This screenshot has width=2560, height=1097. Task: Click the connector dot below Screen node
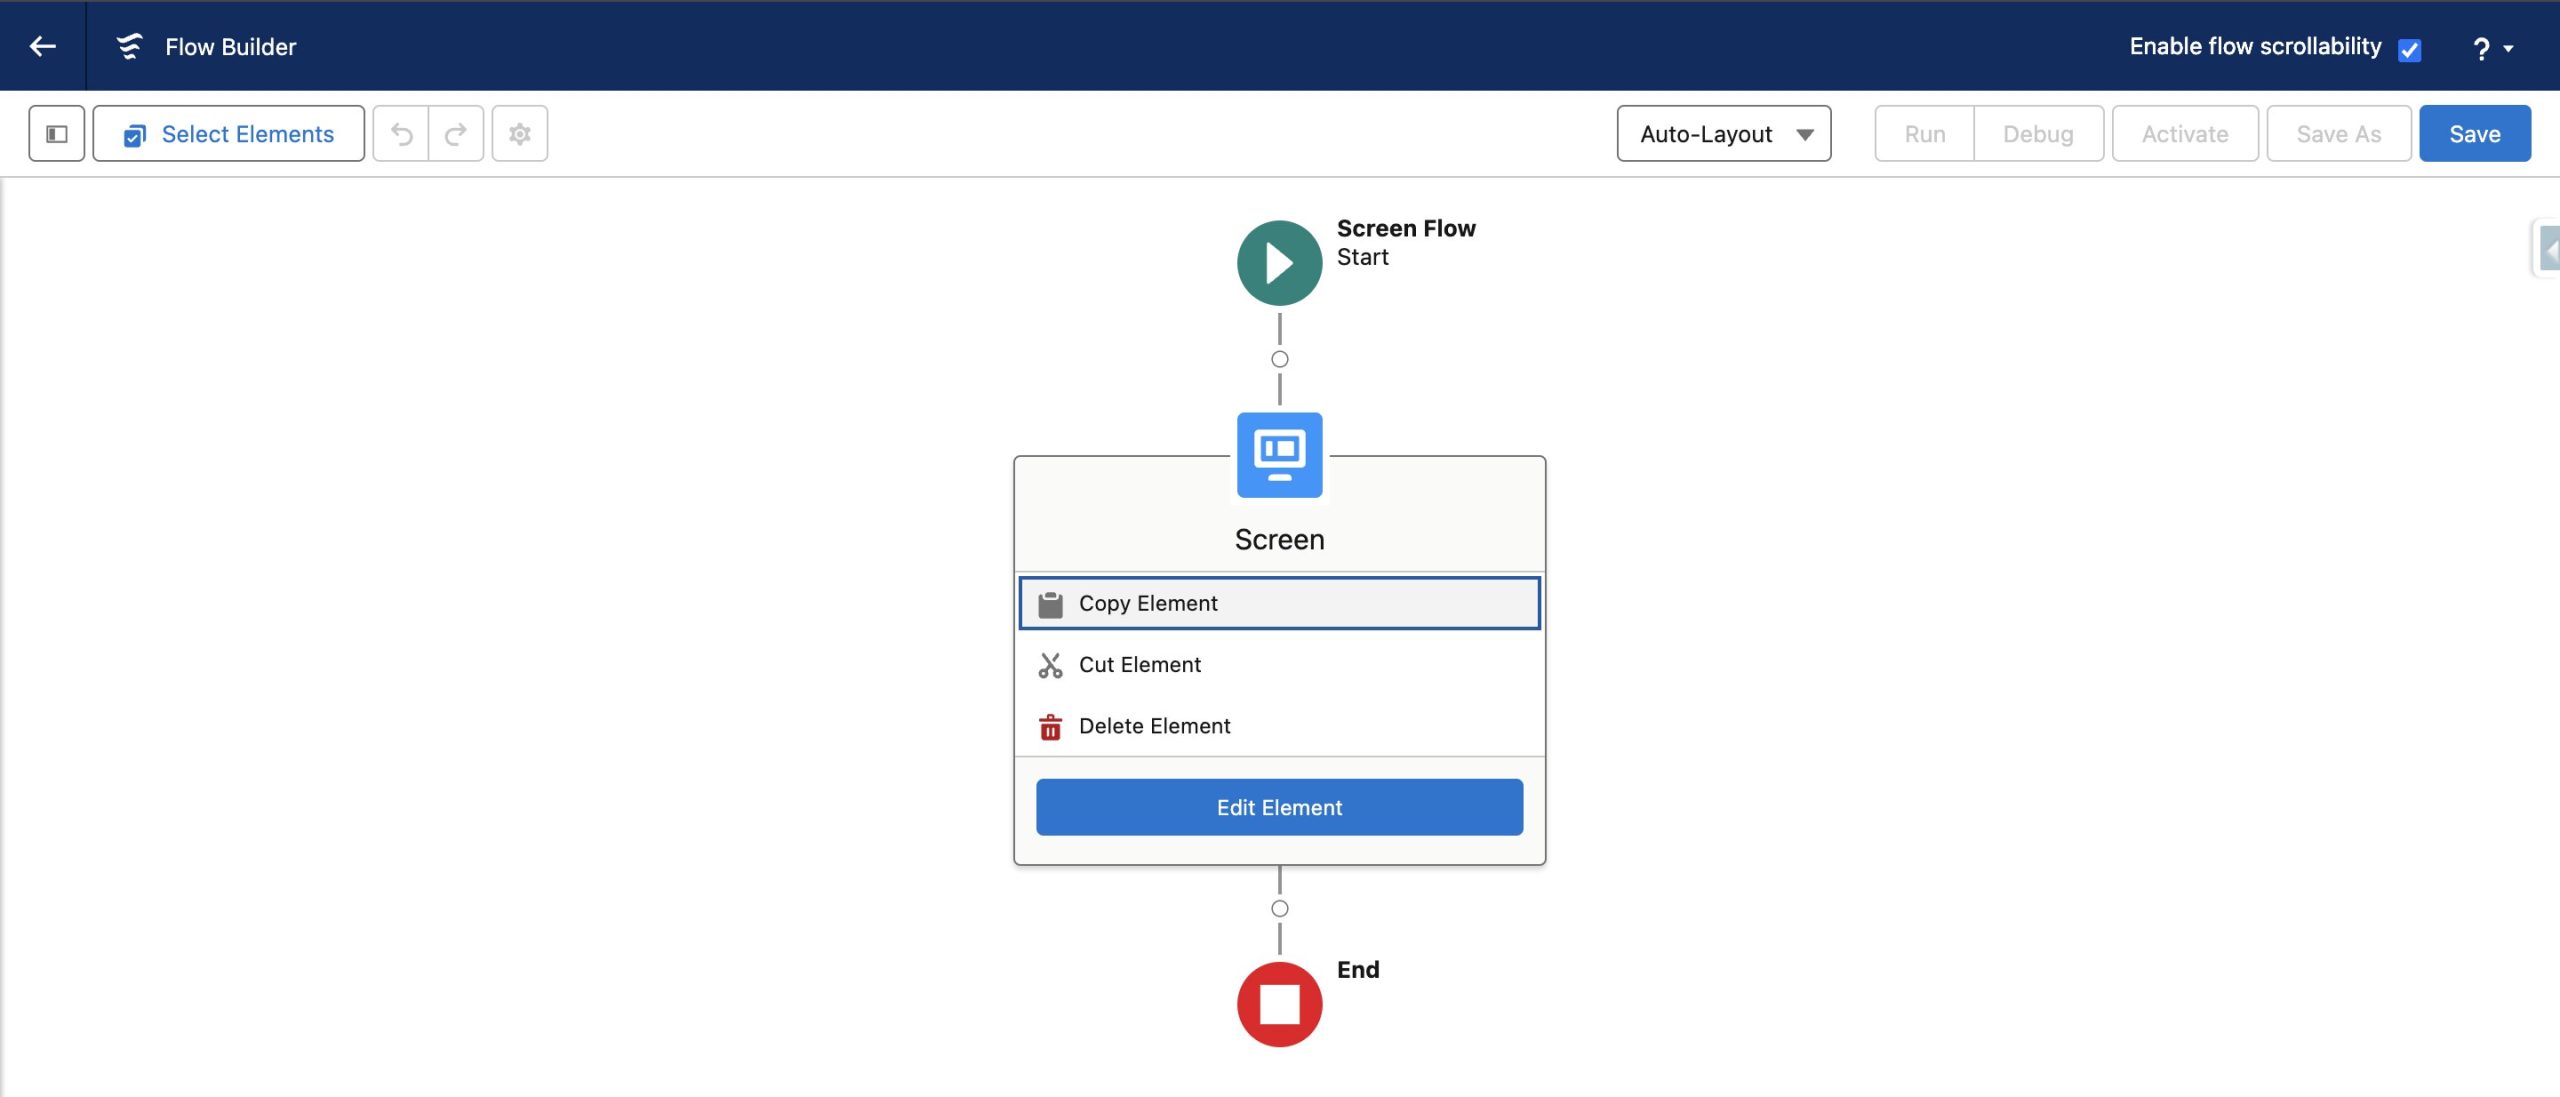1280,909
